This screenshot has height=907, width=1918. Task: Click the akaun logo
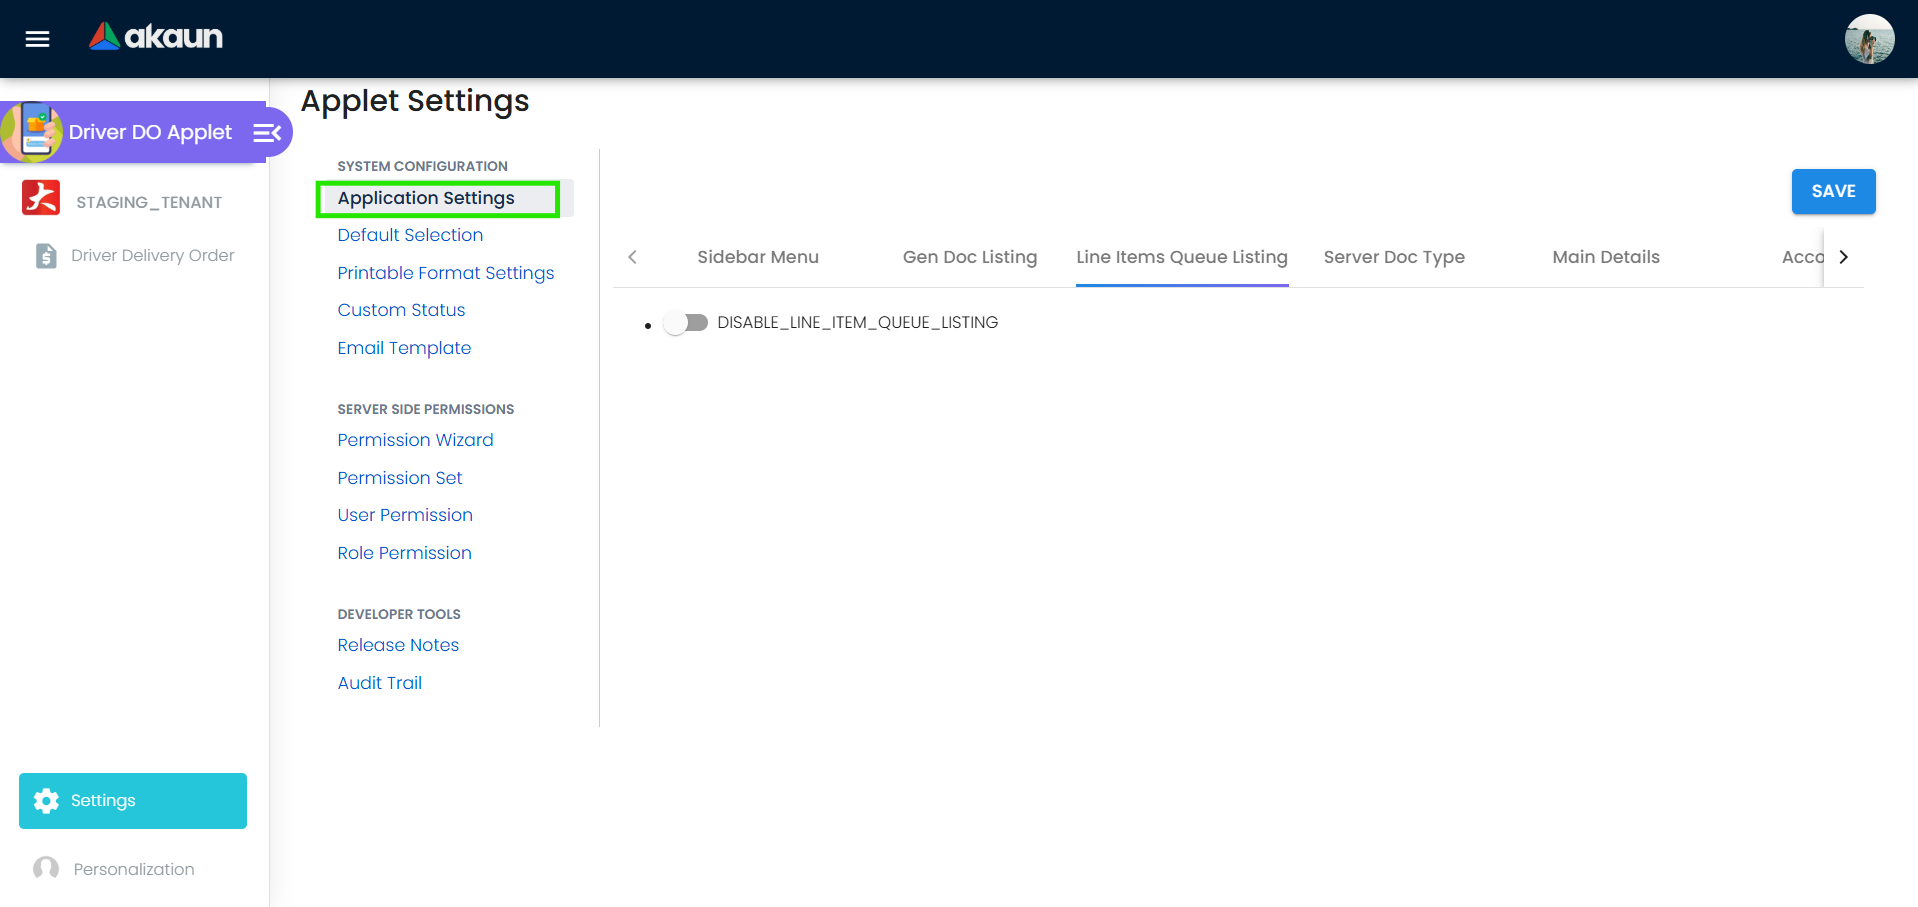(155, 37)
